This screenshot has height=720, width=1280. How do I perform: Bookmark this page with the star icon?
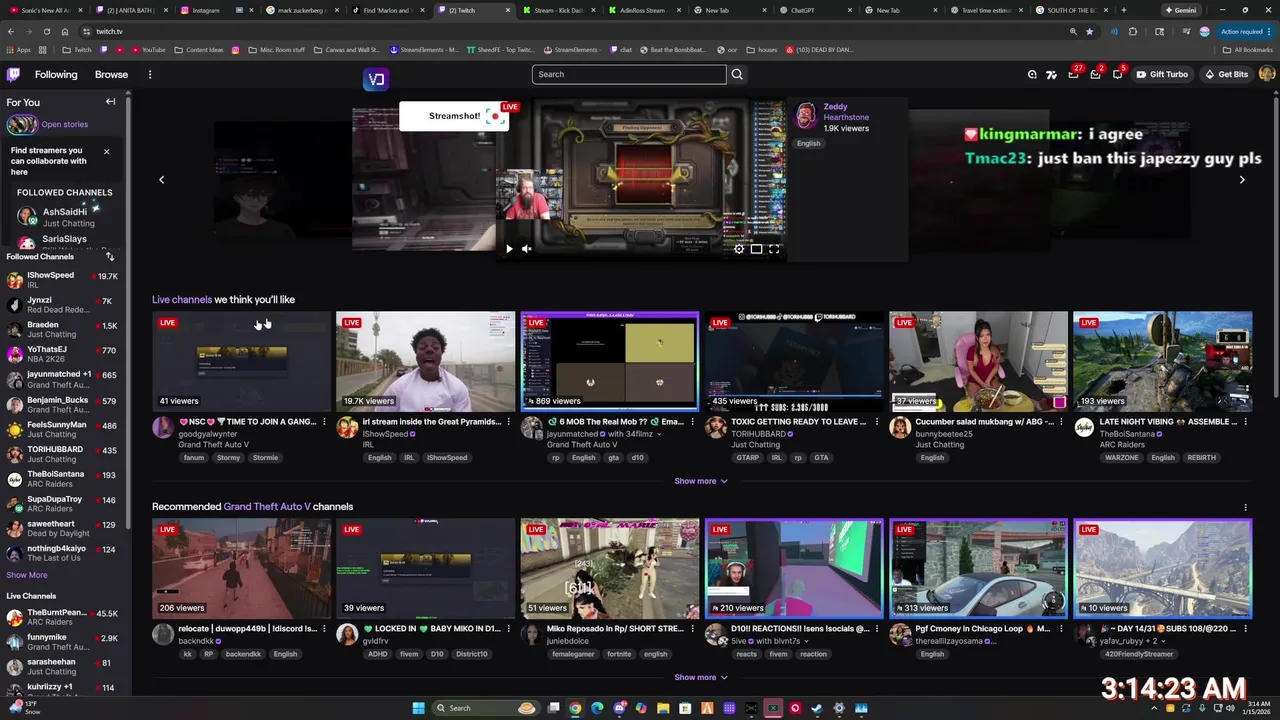coord(1089,31)
